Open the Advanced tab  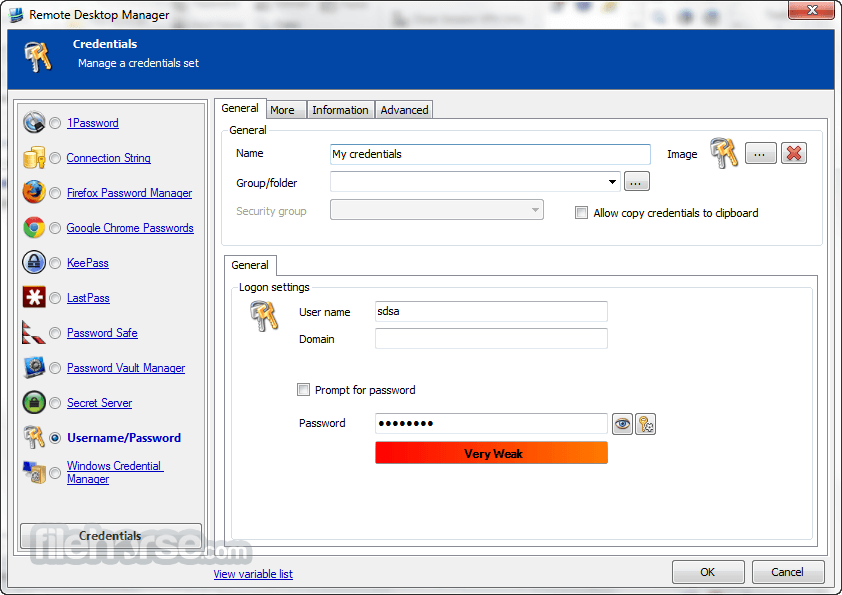click(x=404, y=110)
